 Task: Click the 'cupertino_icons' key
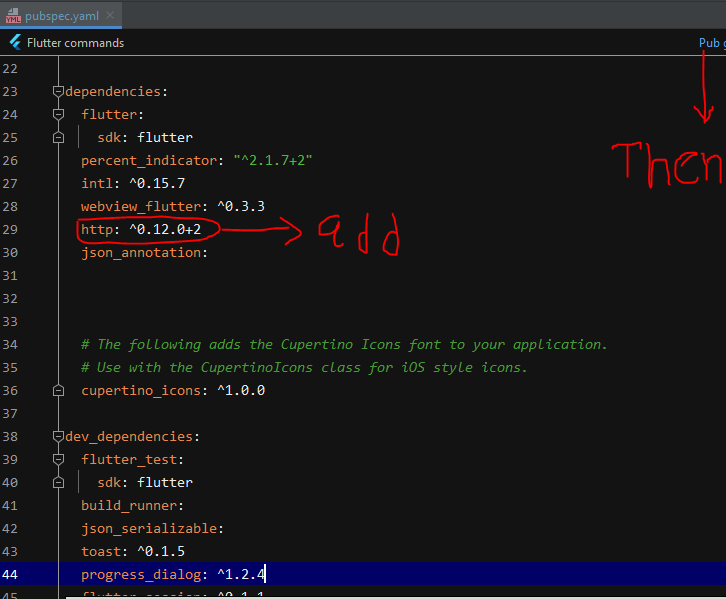(141, 391)
